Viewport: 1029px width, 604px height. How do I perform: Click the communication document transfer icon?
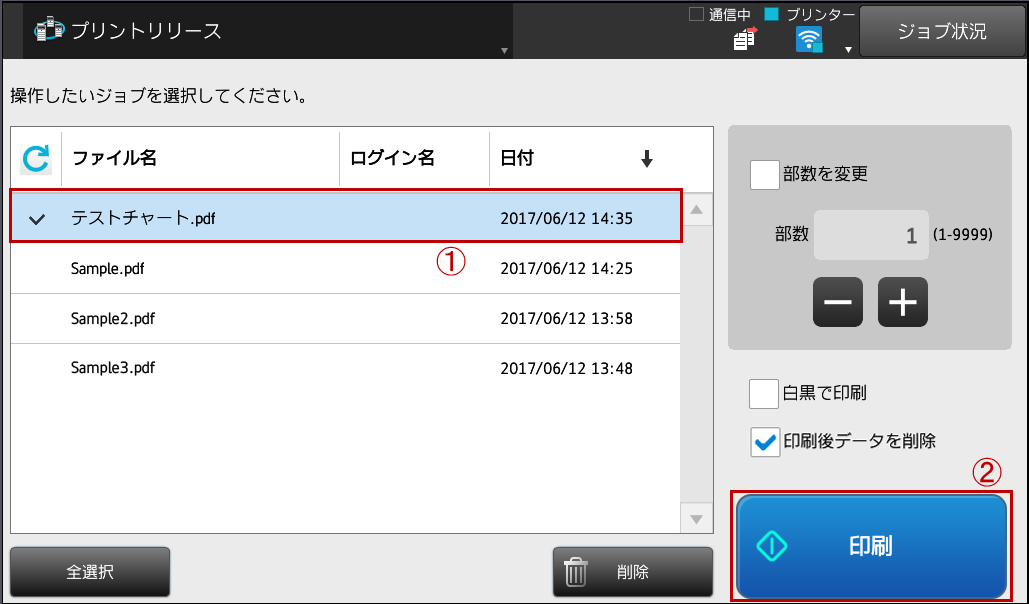click(745, 39)
